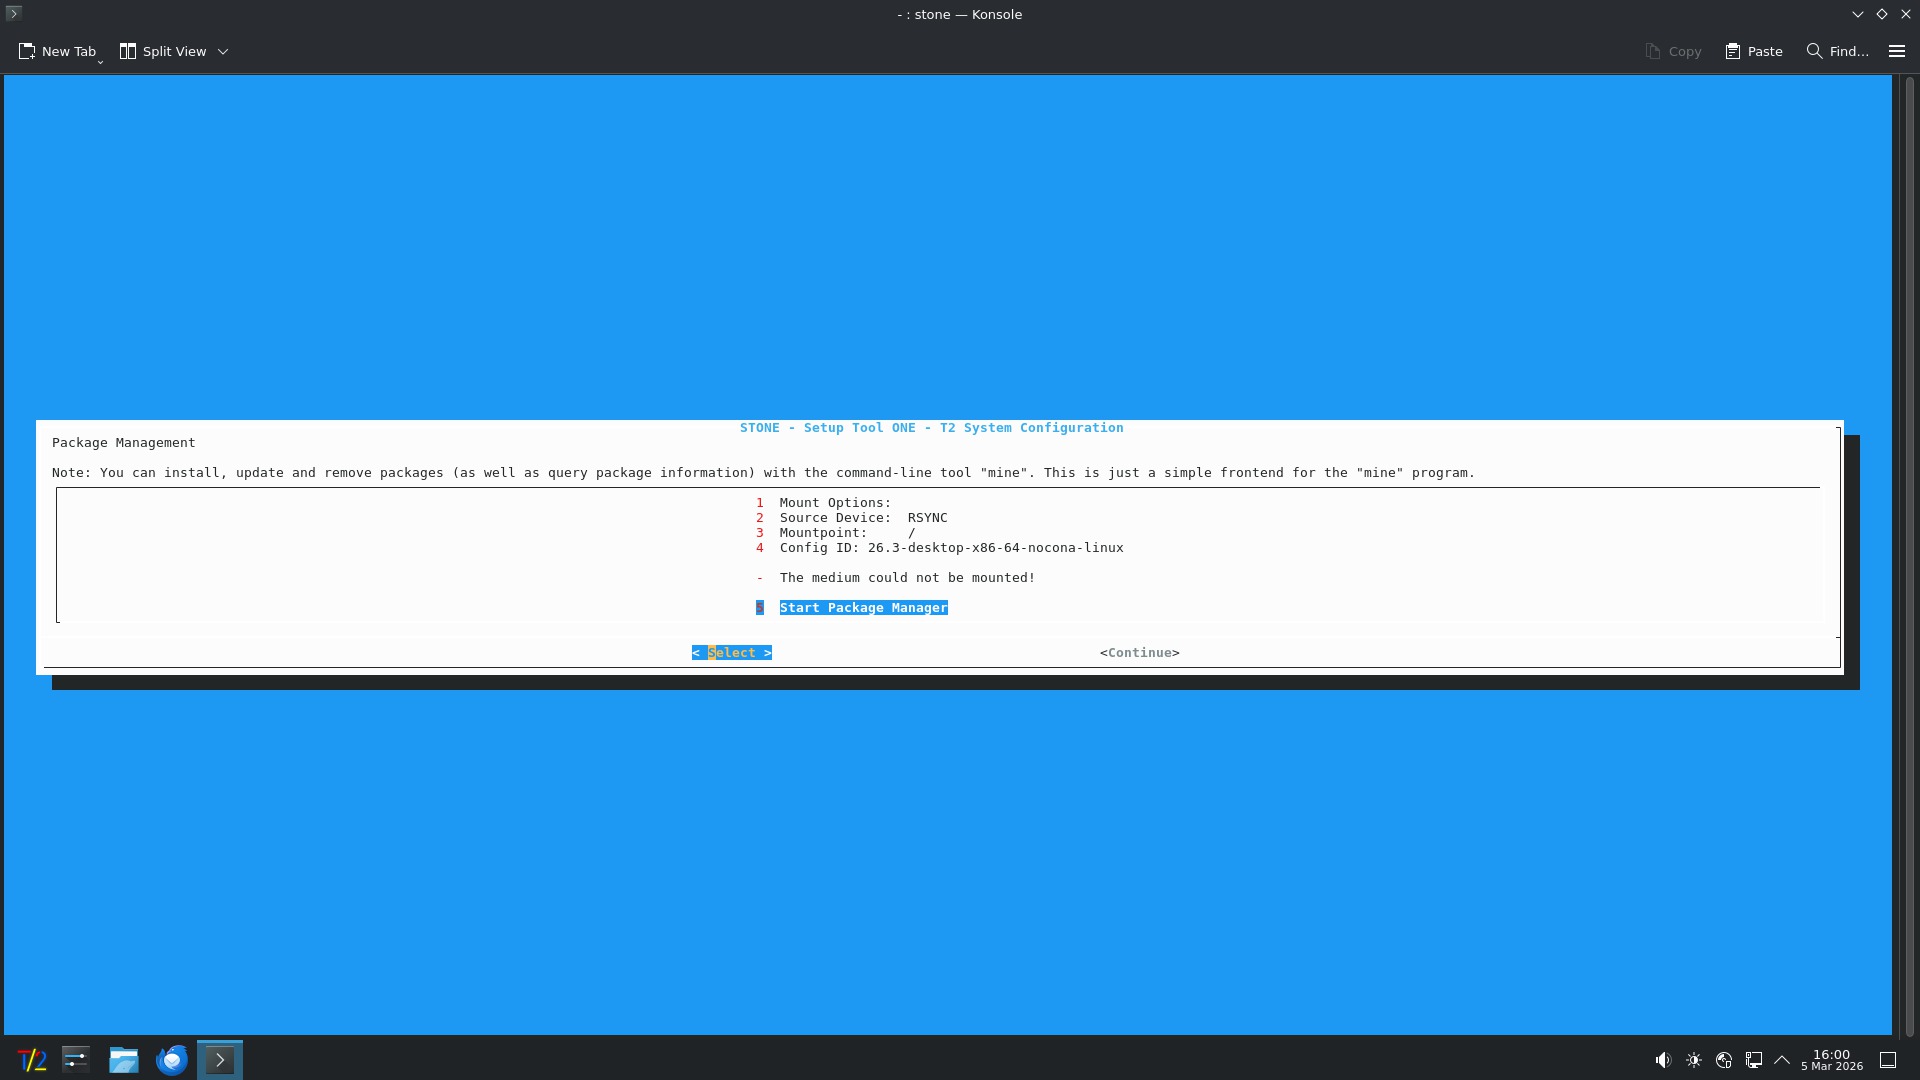Open the Find search tool
The image size is (1920, 1080).
point(1837,51)
